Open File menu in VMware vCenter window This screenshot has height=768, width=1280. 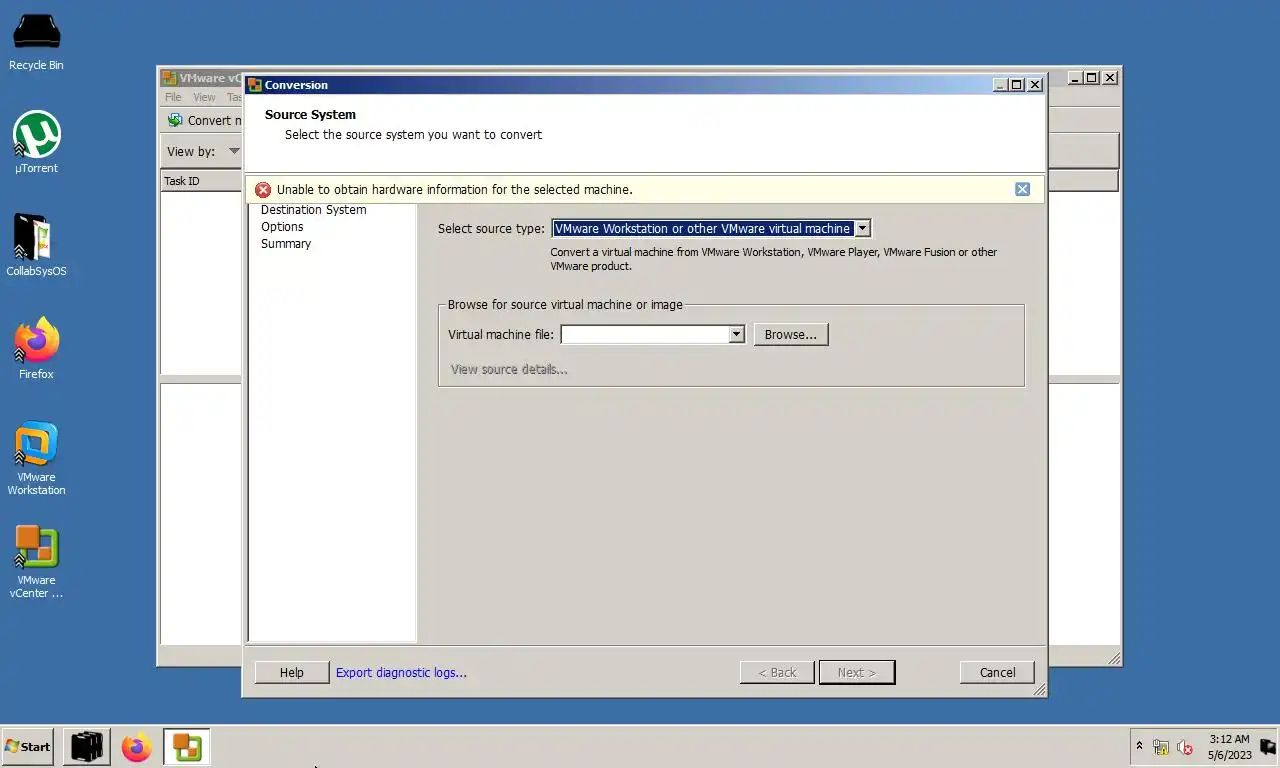tap(173, 97)
